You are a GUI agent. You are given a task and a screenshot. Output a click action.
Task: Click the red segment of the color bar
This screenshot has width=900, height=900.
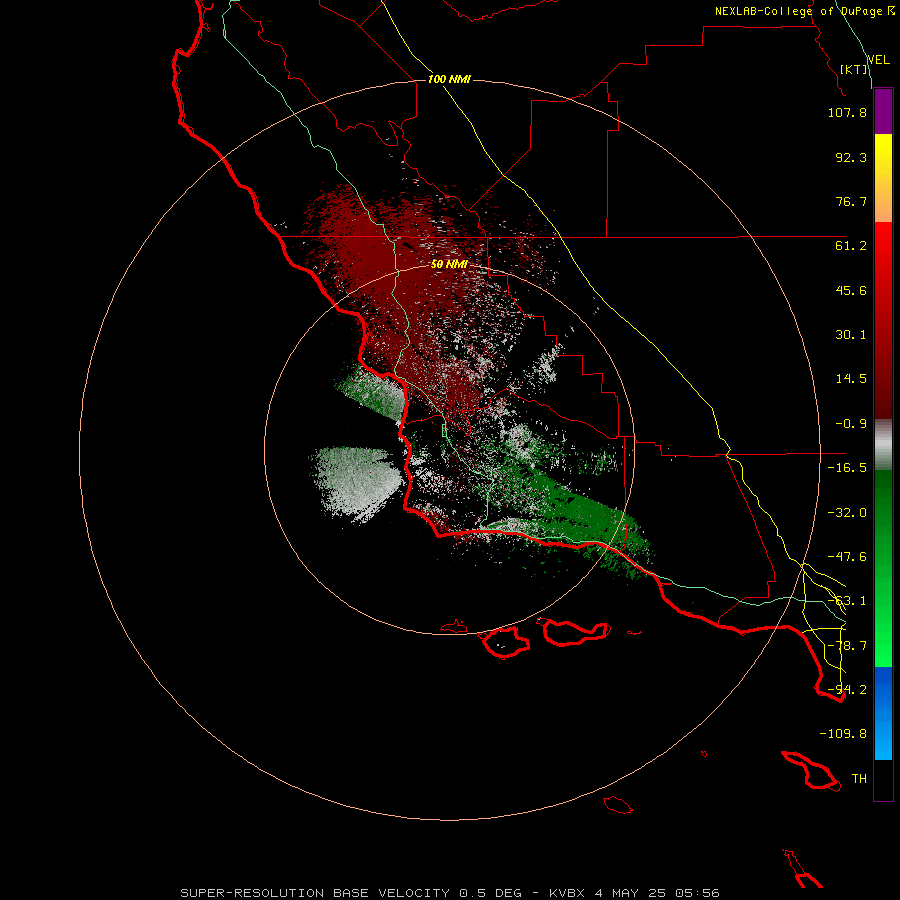[x=883, y=320]
